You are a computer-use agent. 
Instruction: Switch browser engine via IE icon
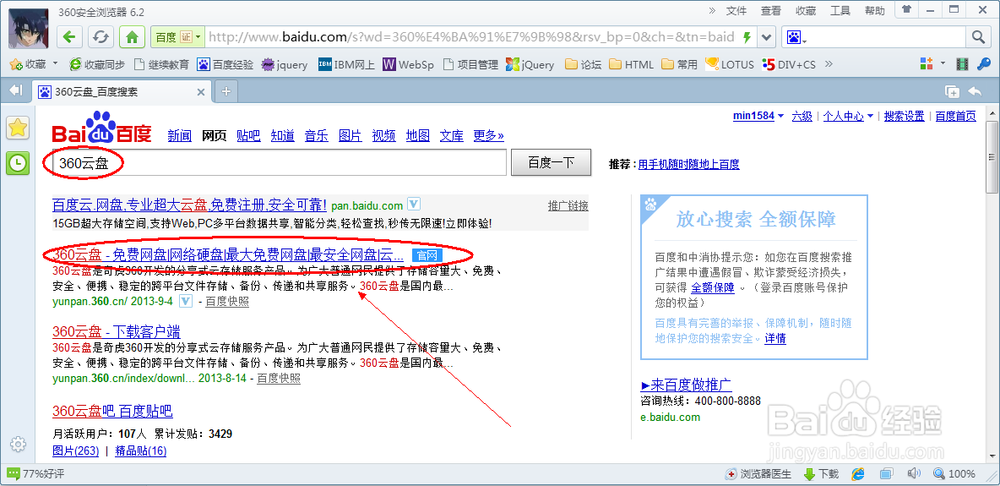[858, 474]
